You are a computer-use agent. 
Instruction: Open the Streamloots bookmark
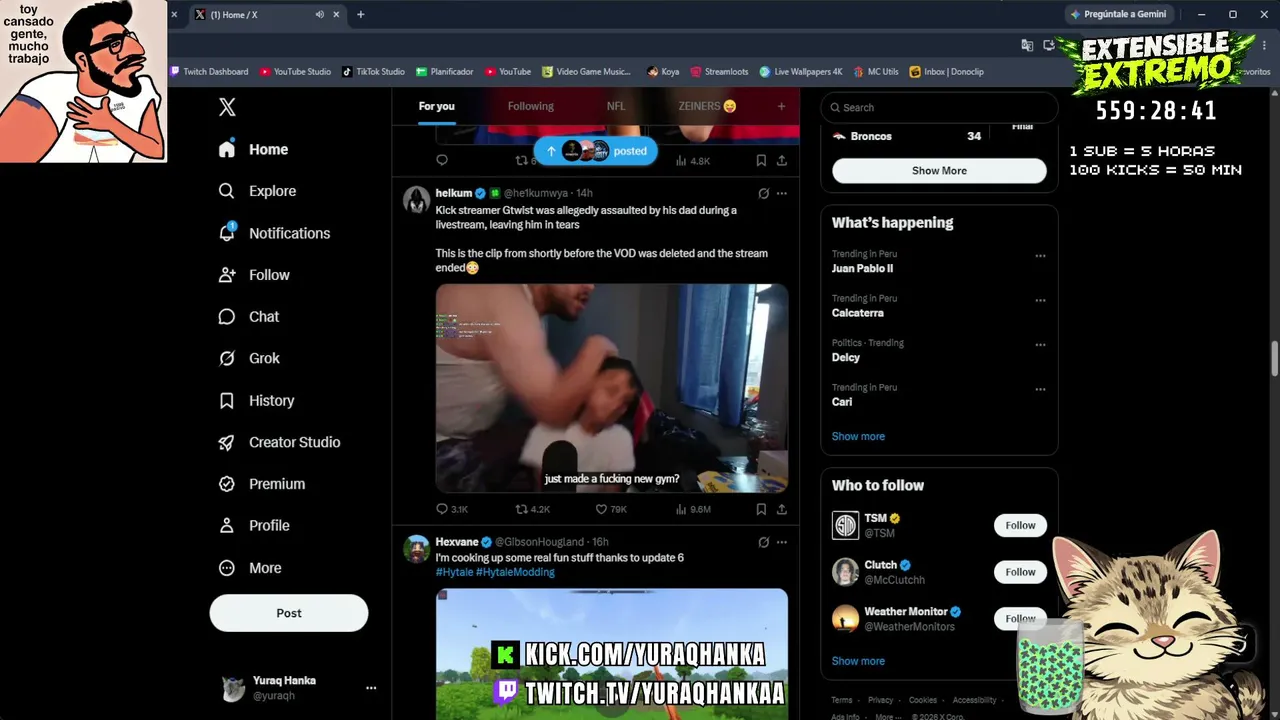coord(719,72)
